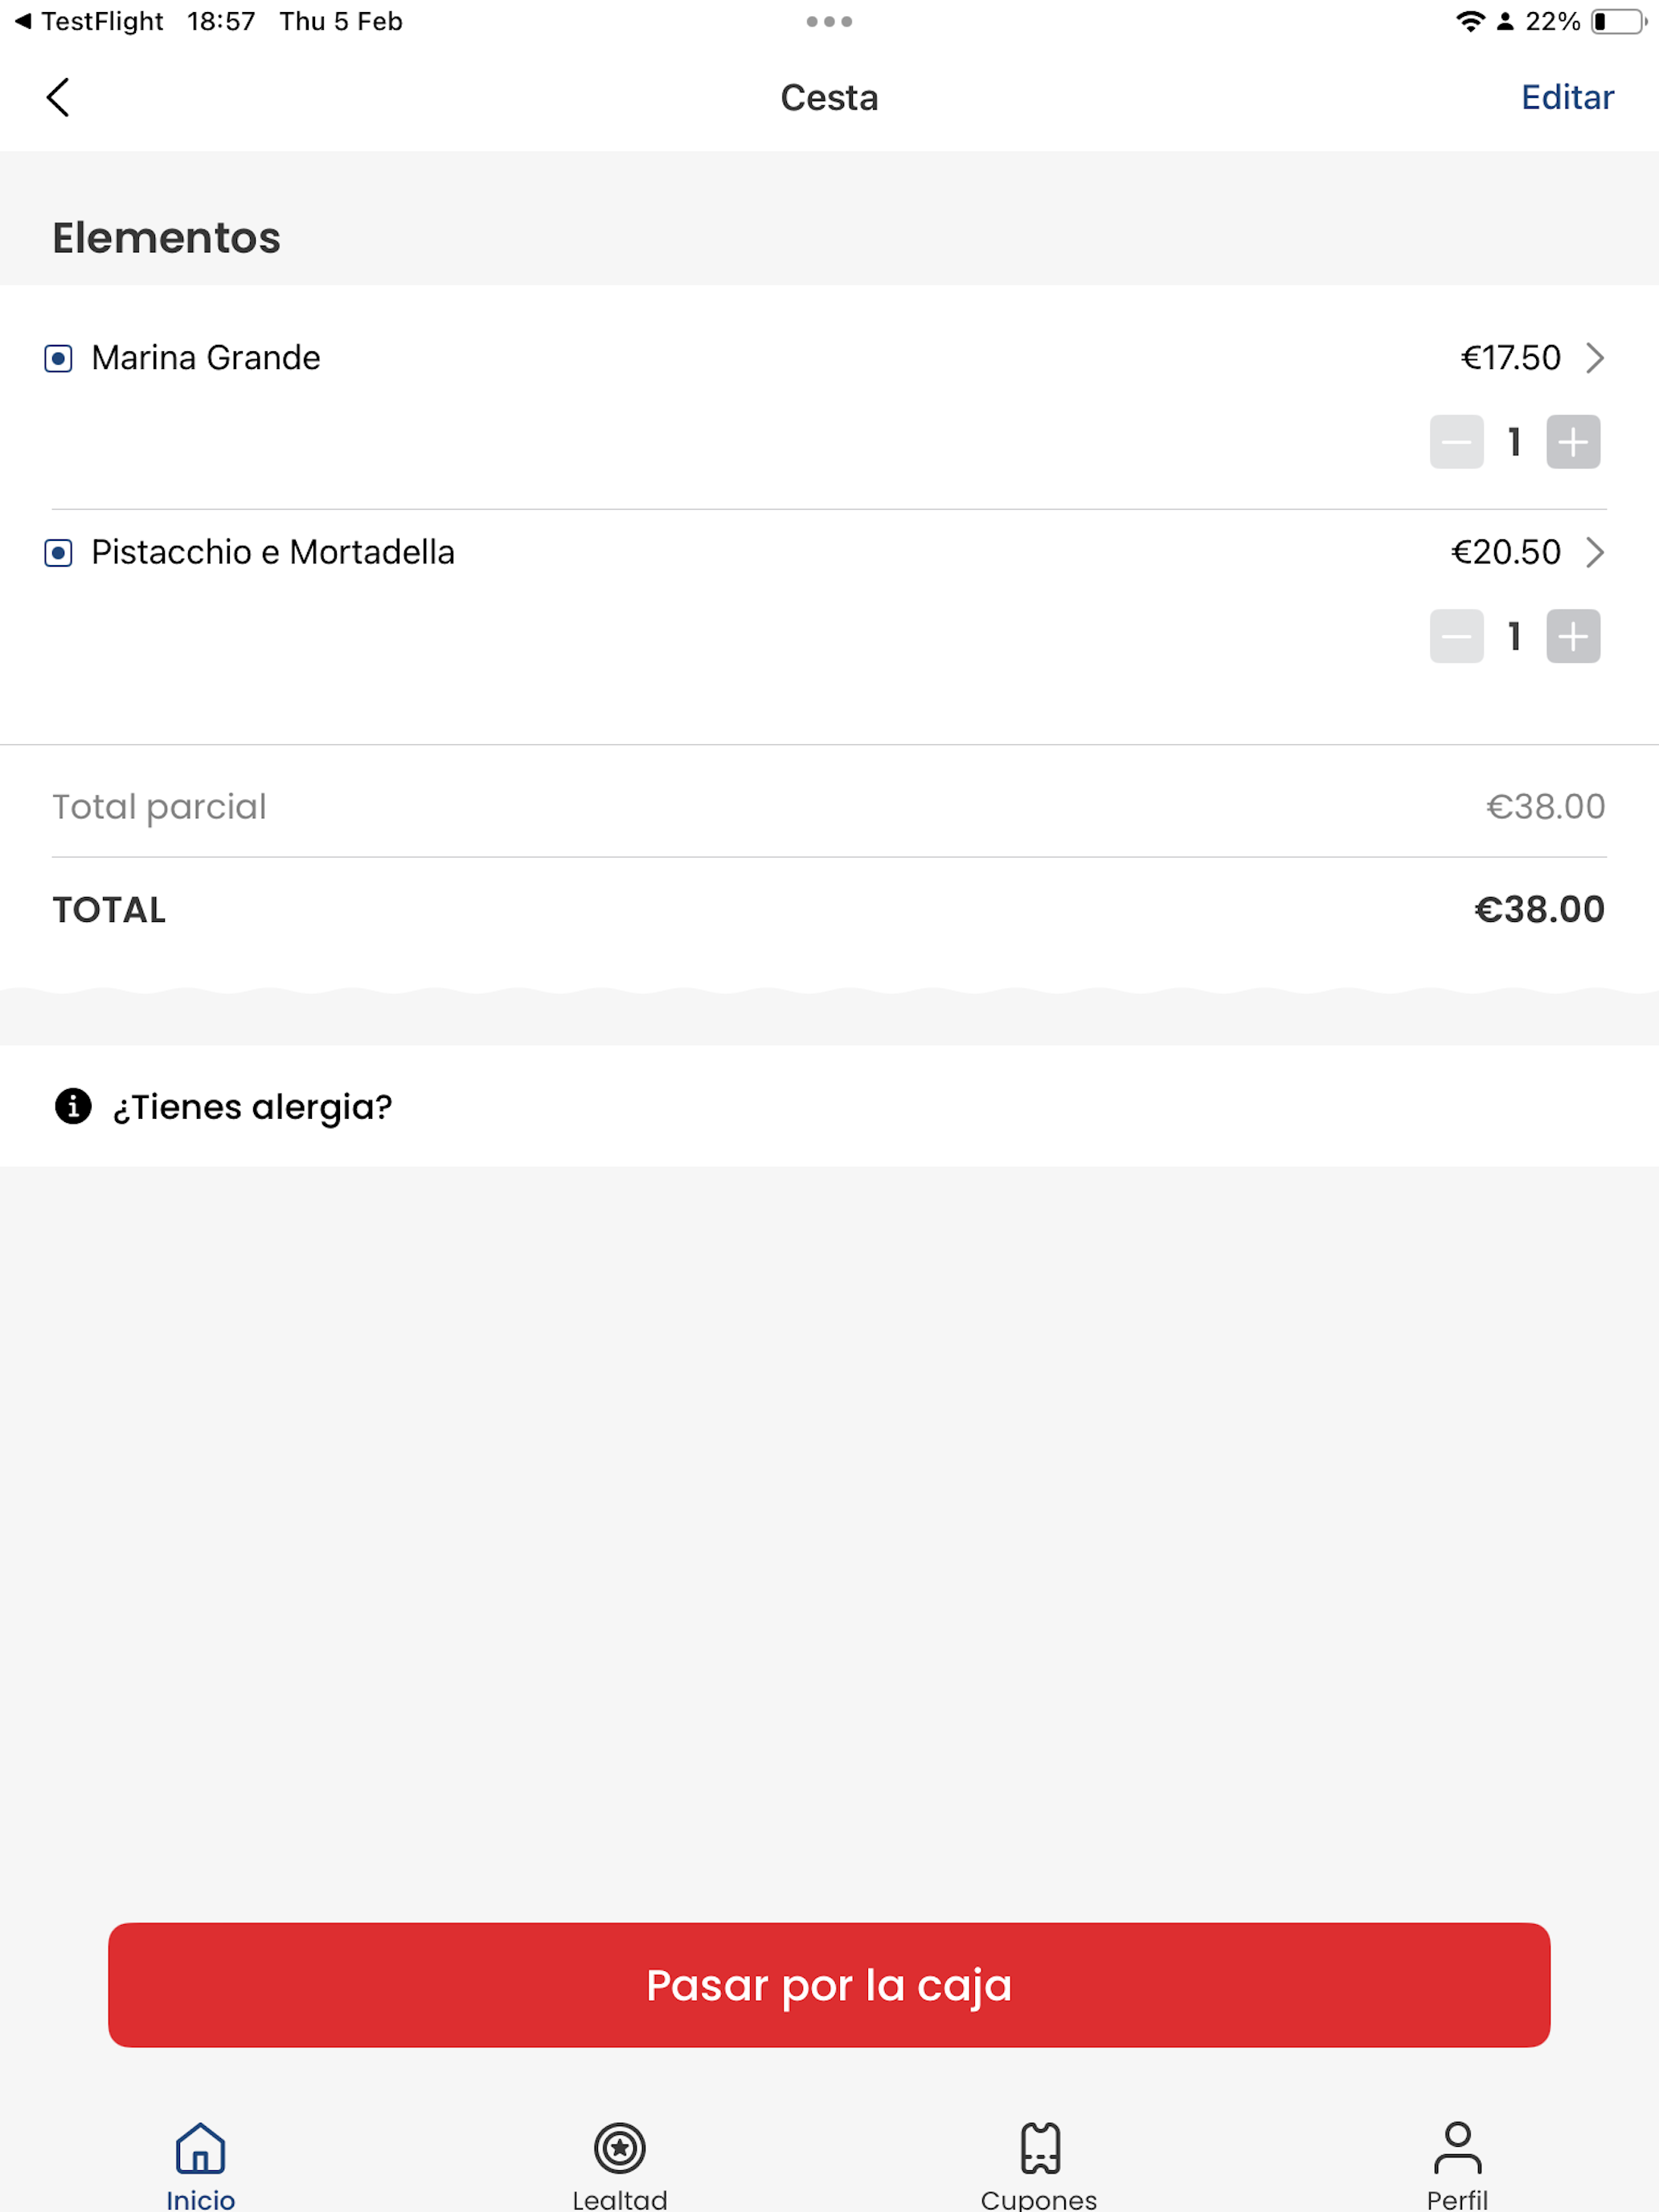Decrease Marina Grande quantity with minus
This screenshot has height=2212, width=1659.
pyautogui.click(x=1456, y=441)
